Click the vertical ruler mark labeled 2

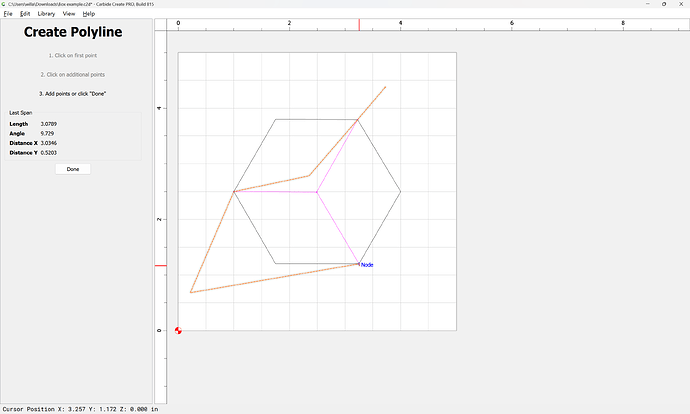pyautogui.click(x=159, y=219)
